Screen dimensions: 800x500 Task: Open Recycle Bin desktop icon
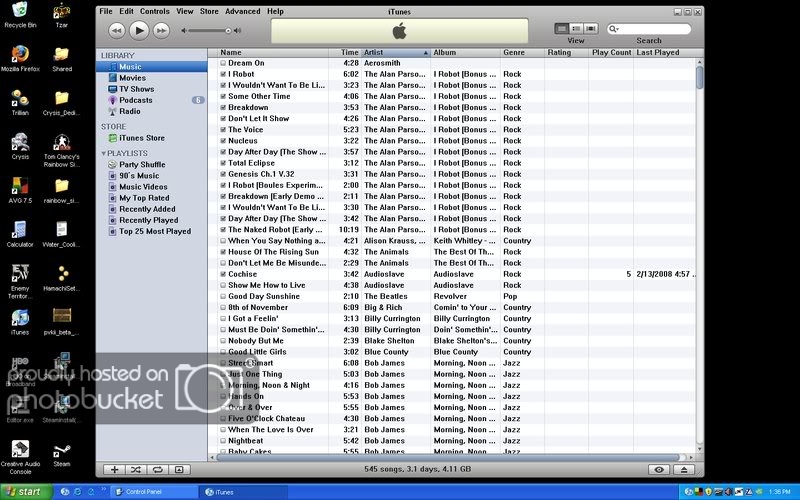click(x=20, y=15)
